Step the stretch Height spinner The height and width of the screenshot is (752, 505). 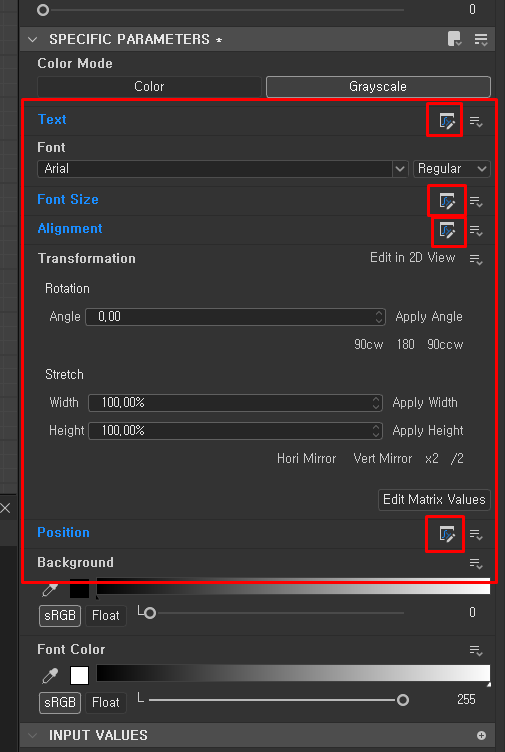376,431
